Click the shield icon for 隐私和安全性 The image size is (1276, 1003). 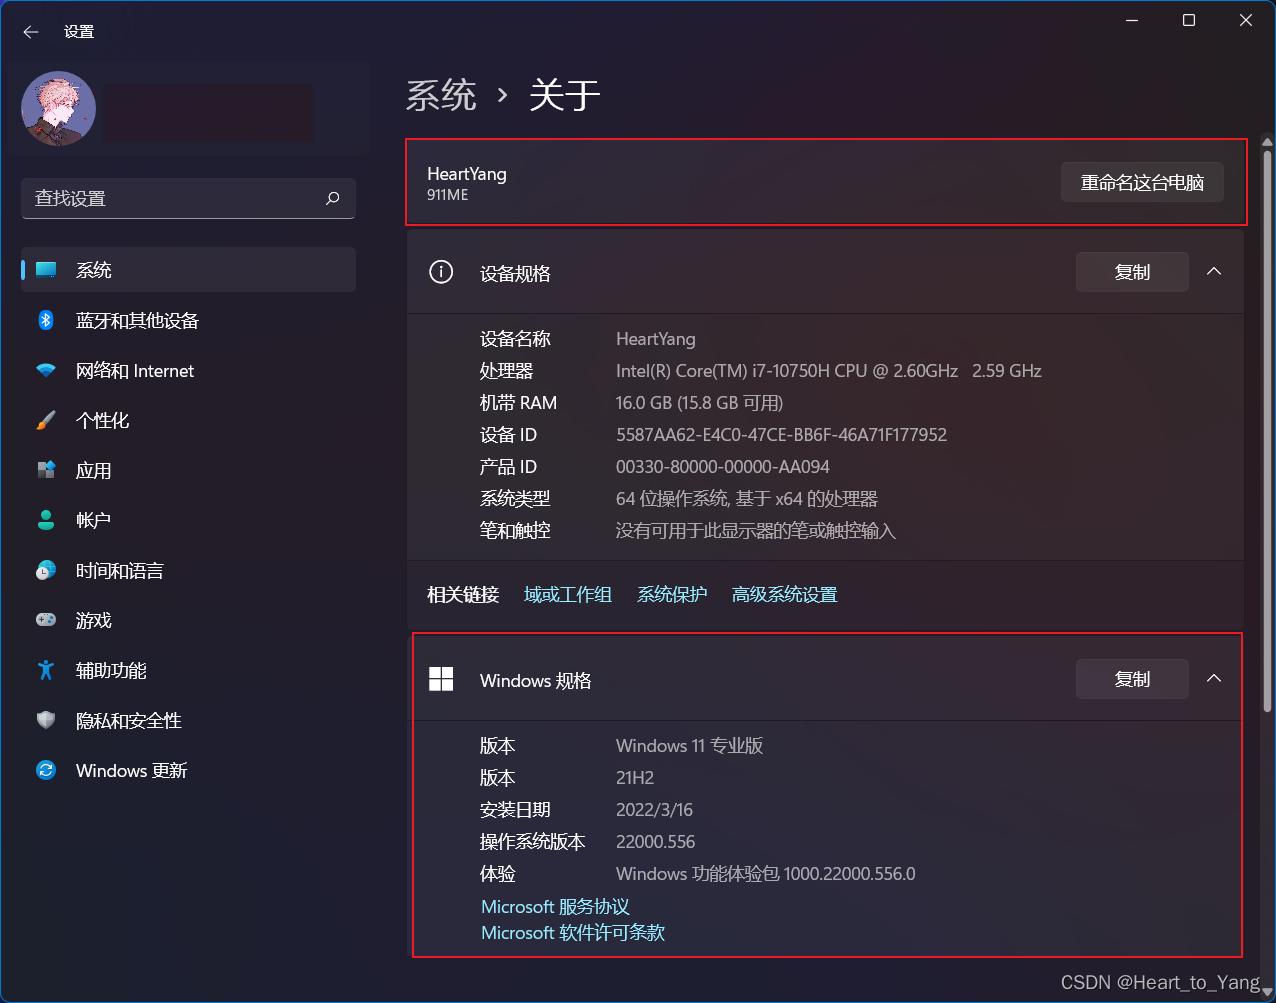(46, 720)
